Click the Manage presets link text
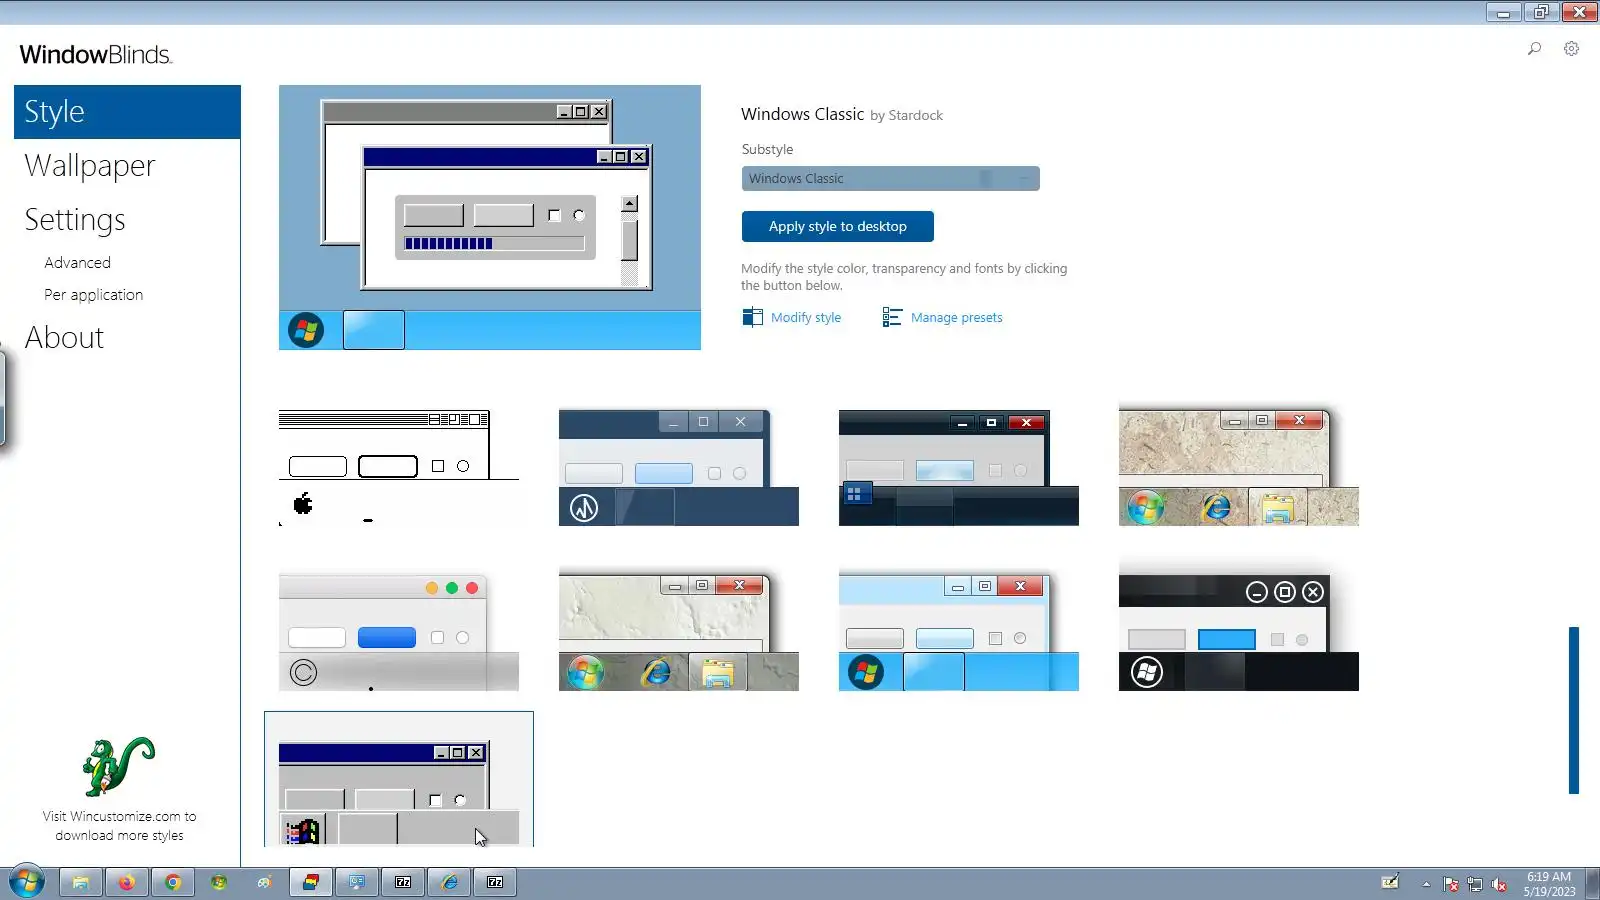This screenshot has height=900, width=1600. tap(957, 318)
